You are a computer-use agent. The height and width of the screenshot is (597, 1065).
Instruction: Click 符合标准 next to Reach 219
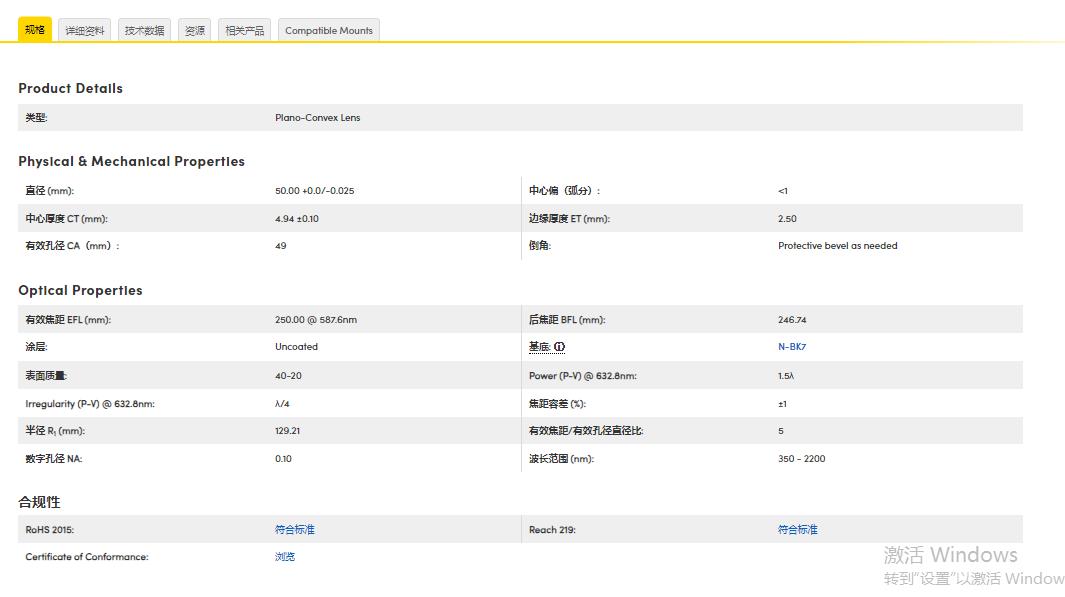[797, 529]
